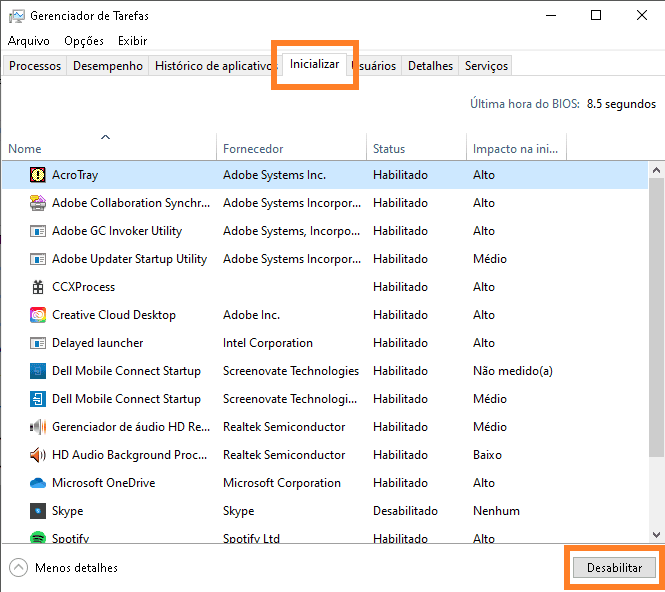The height and width of the screenshot is (592, 665).
Task: Click the Desabilitado status of Skype
Action: (405, 511)
